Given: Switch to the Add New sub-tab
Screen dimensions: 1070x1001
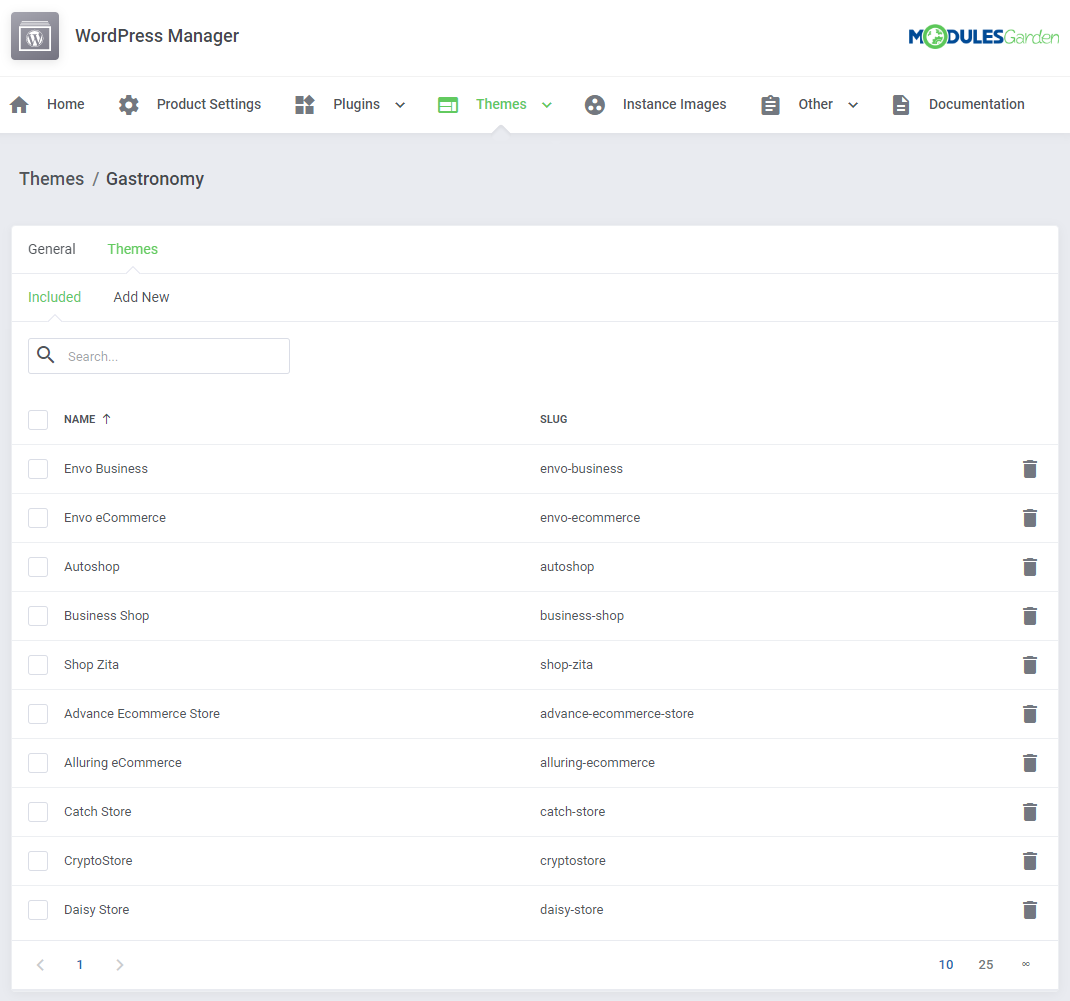Looking at the screenshot, I should (141, 297).
